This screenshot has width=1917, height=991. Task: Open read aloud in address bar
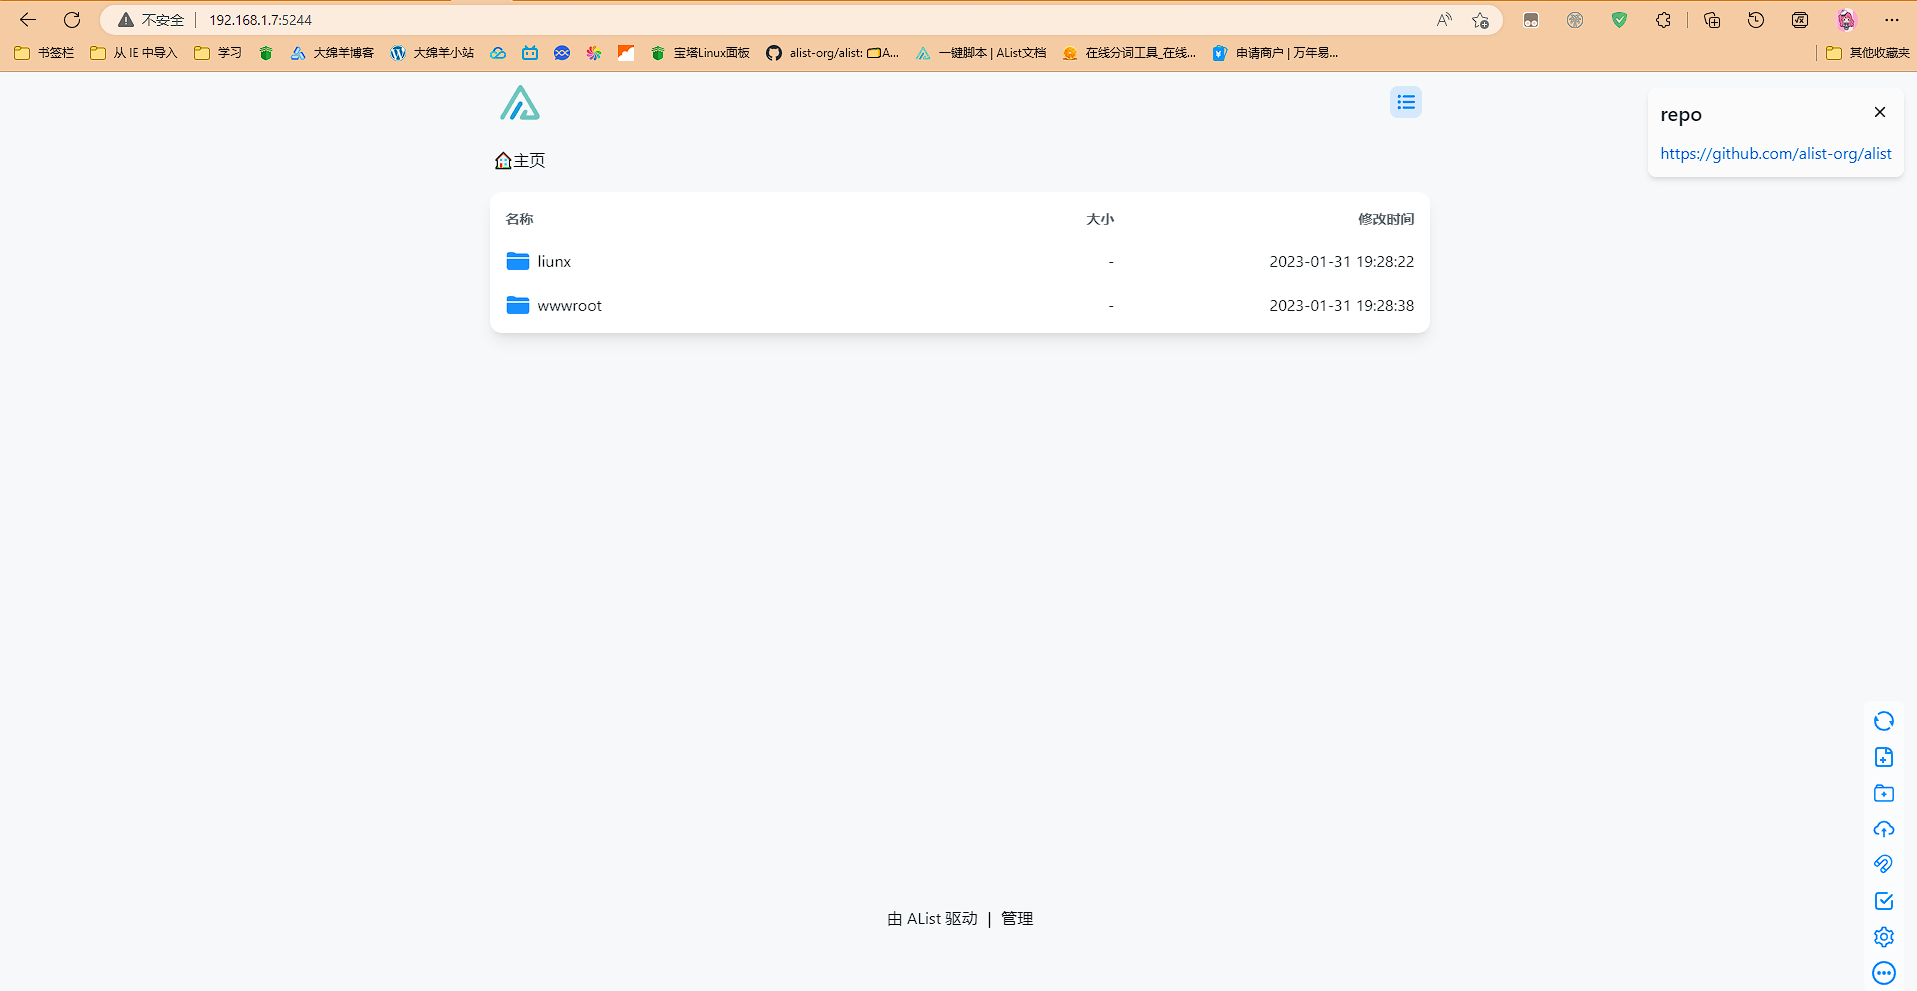coord(1444,20)
